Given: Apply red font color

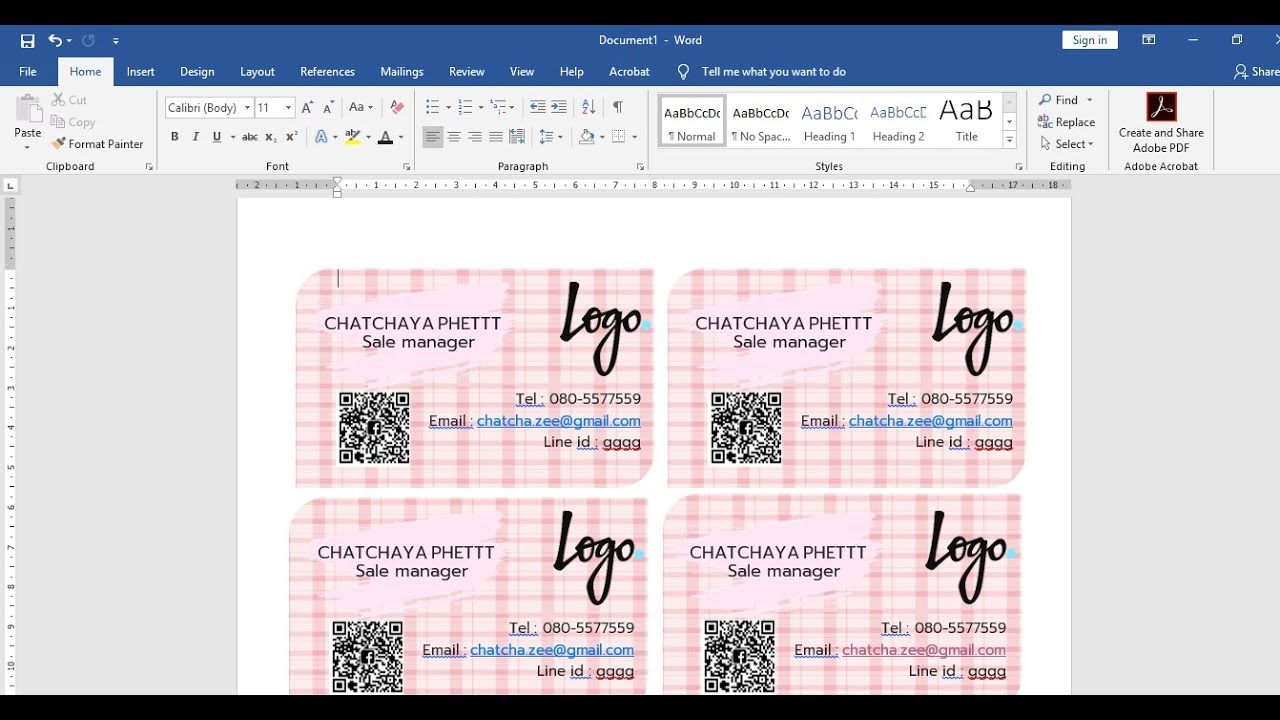Looking at the screenshot, I should pyautogui.click(x=385, y=137).
